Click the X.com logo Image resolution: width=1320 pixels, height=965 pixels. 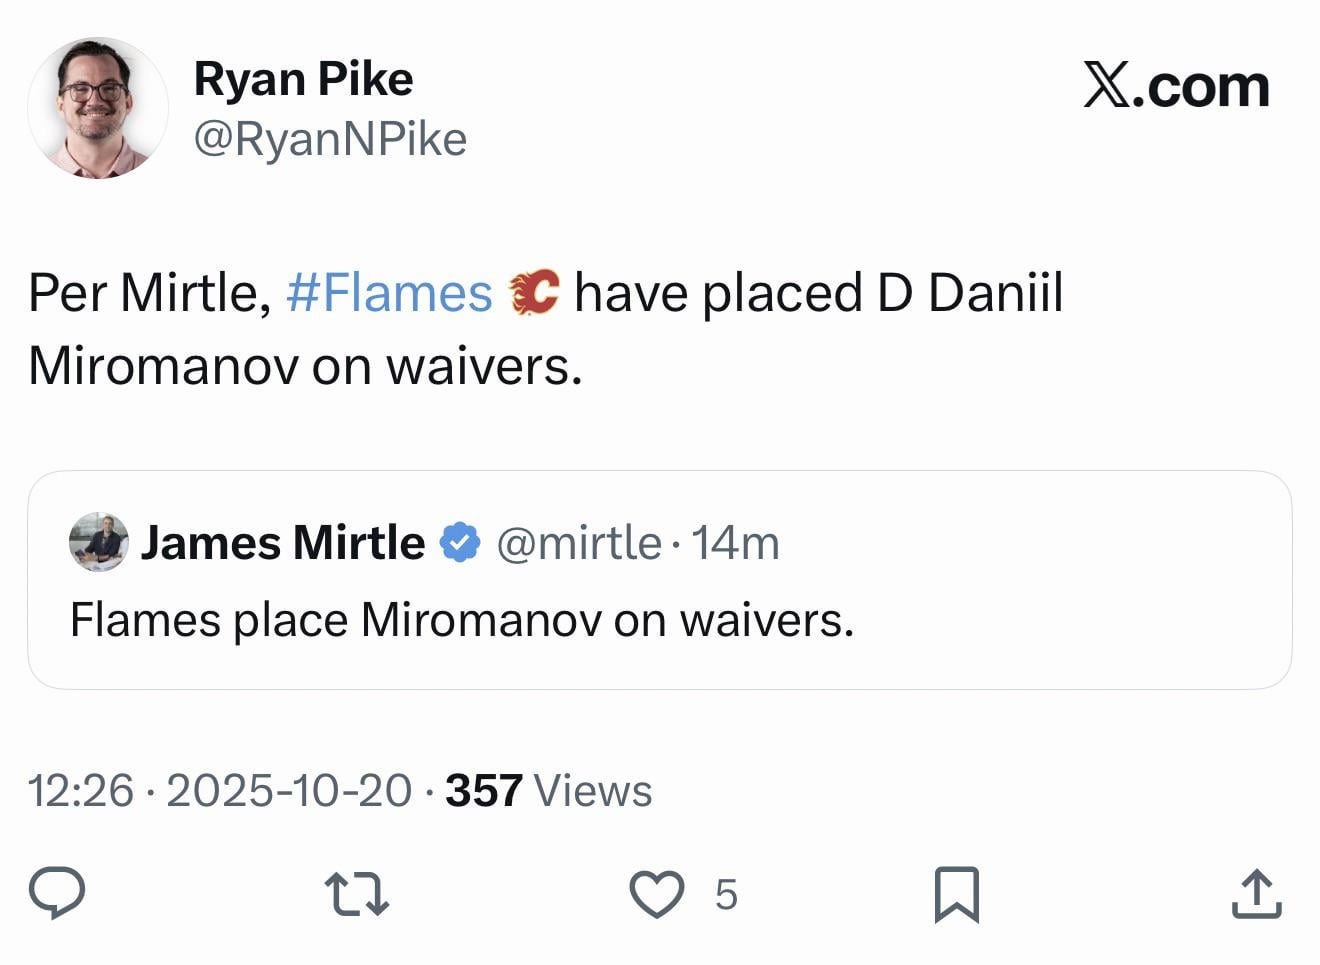pos(1176,85)
